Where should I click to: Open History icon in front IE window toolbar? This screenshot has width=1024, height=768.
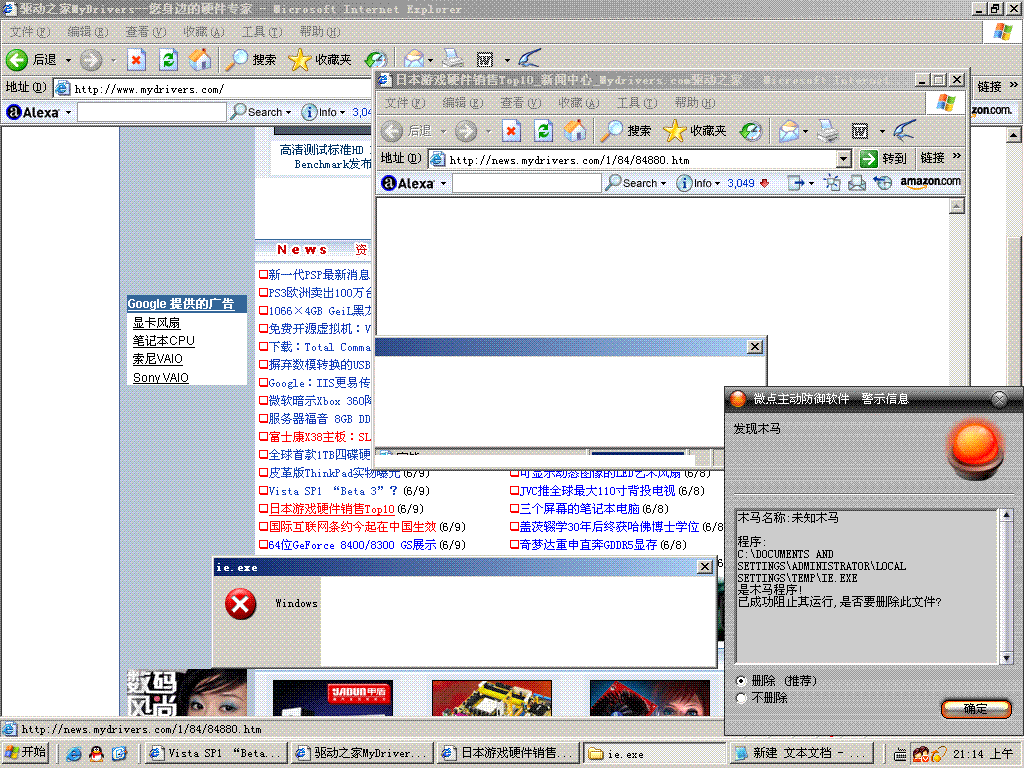pyautogui.click(x=751, y=131)
